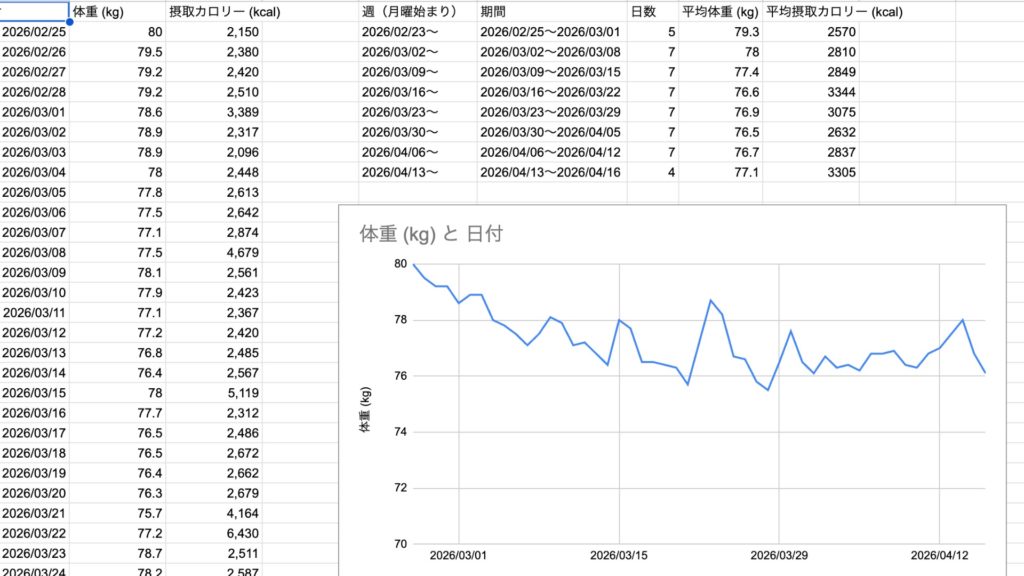
Task: Click period cell 2026/04/13〜2026/04/16
Action: 552,172
